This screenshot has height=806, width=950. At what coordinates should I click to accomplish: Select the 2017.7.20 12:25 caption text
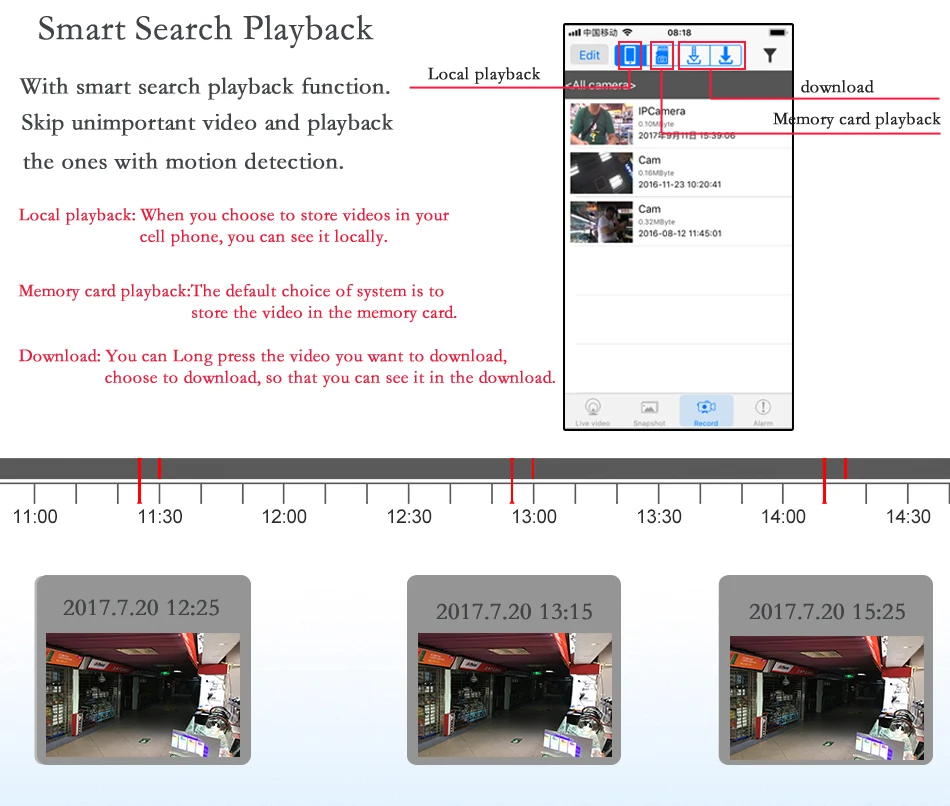[141, 608]
